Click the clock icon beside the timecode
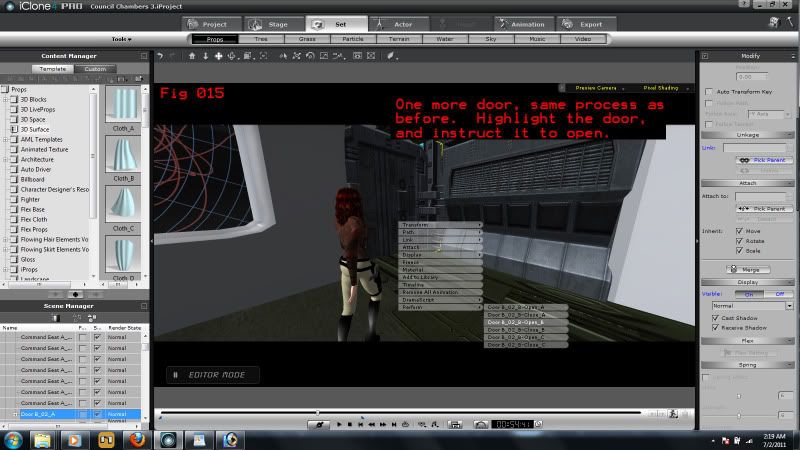The height and width of the screenshot is (450, 800). point(538,424)
